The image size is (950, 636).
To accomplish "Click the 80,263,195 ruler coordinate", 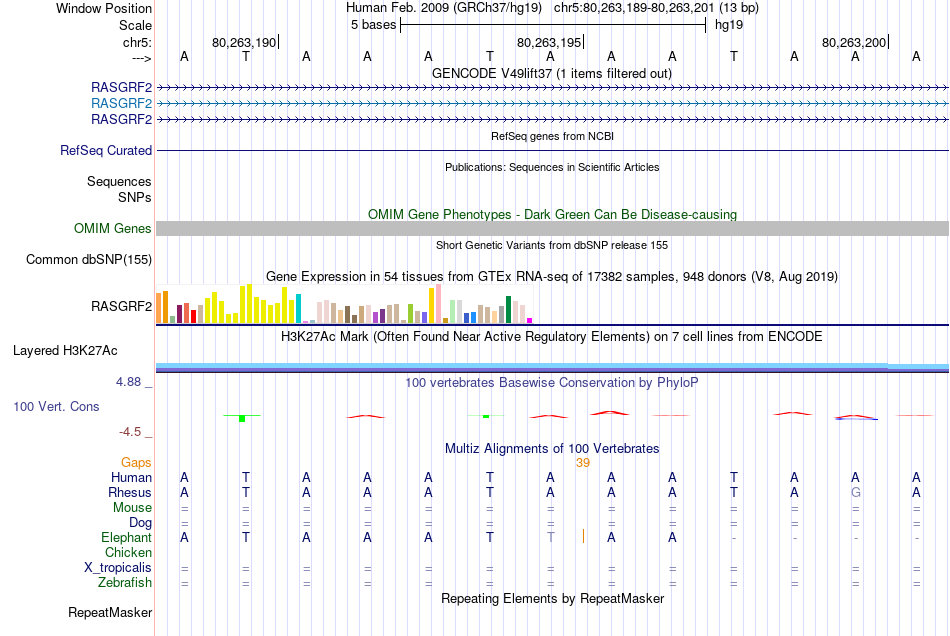I will coord(549,42).
